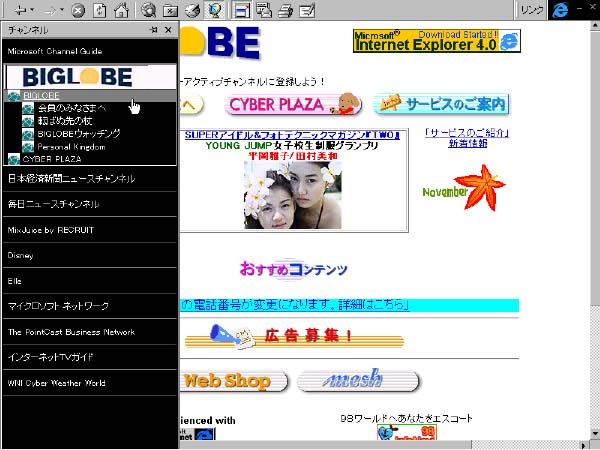Go back with the Back arrow button
Image resolution: width=600 pixels, height=450 pixels.
click(20, 10)
